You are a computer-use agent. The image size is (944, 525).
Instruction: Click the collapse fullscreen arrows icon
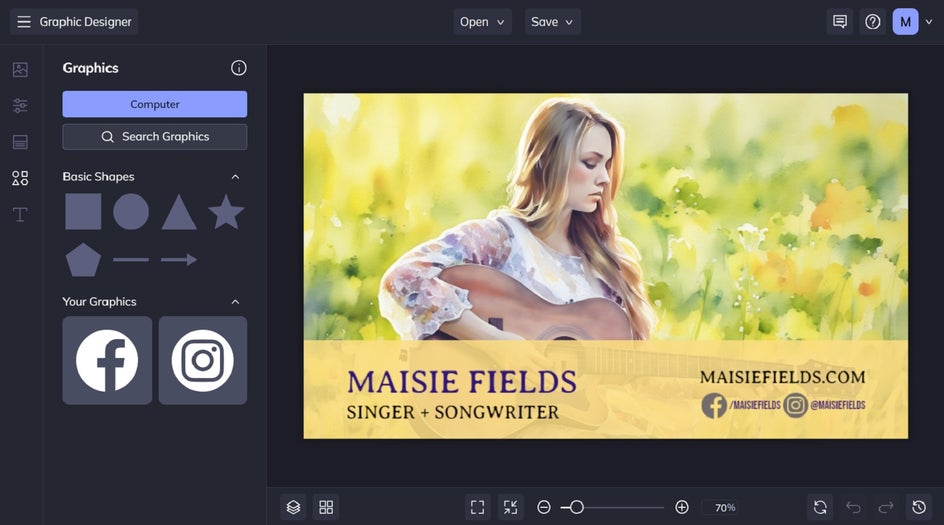pos(511,507)
